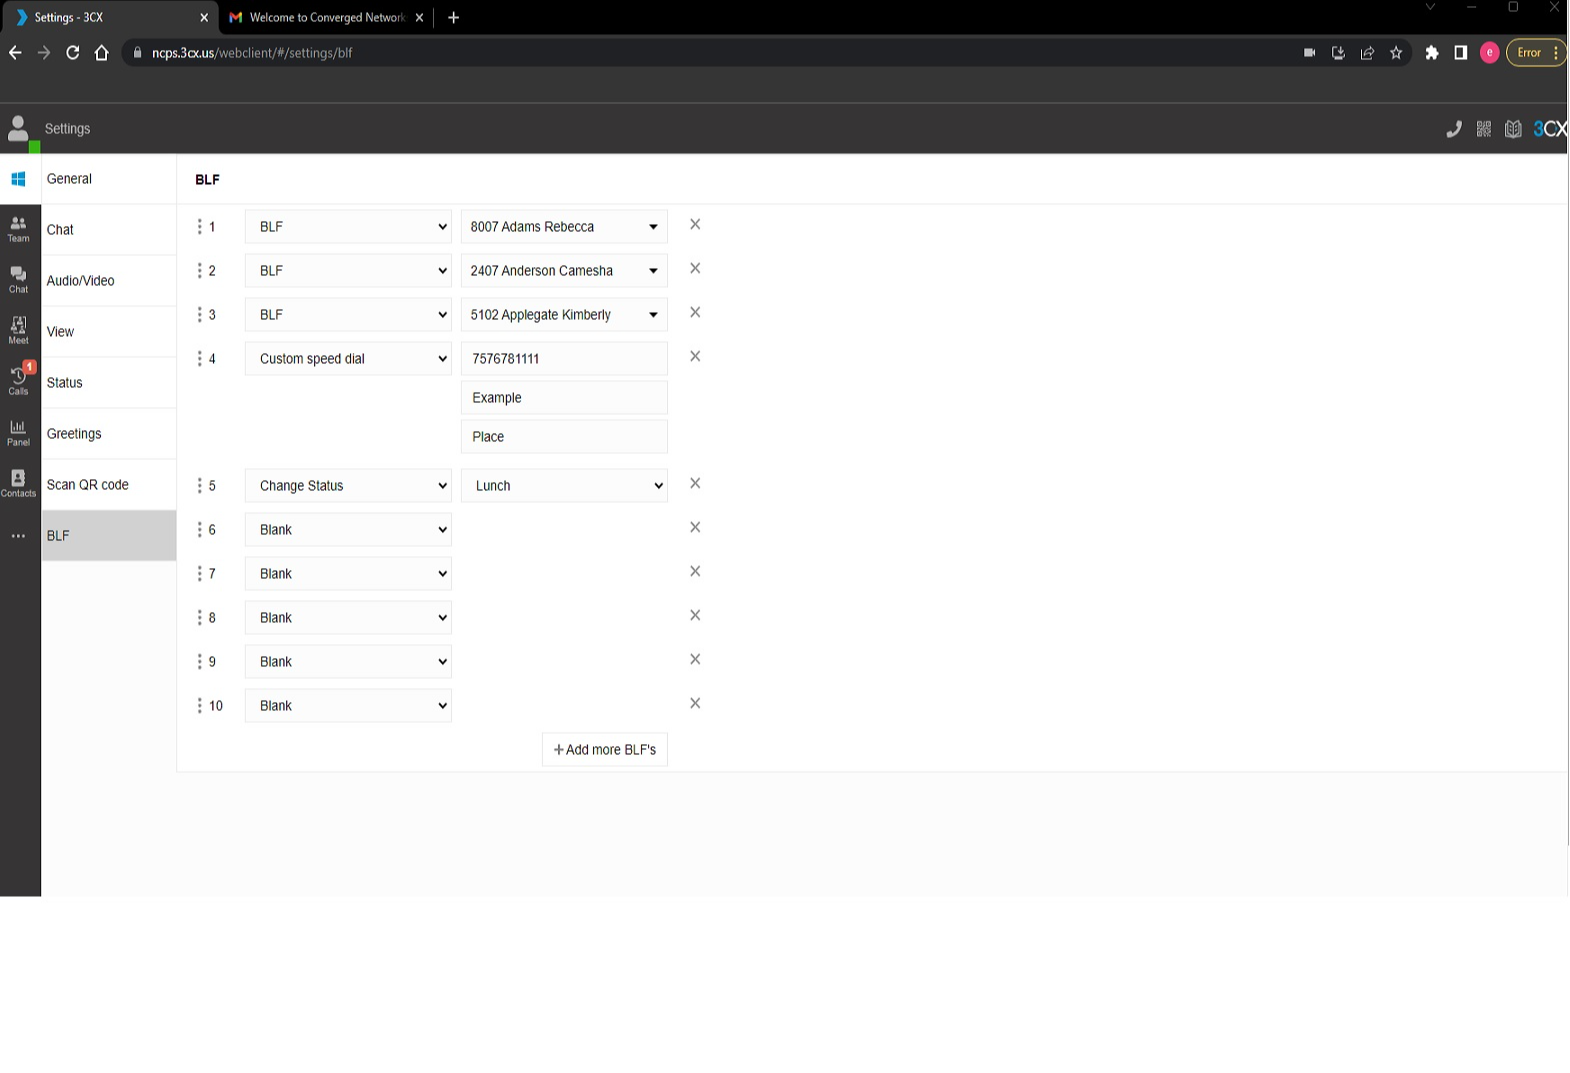Open row 10 Blank type dropdown
1570x1073 pixels.
[348, 706]
